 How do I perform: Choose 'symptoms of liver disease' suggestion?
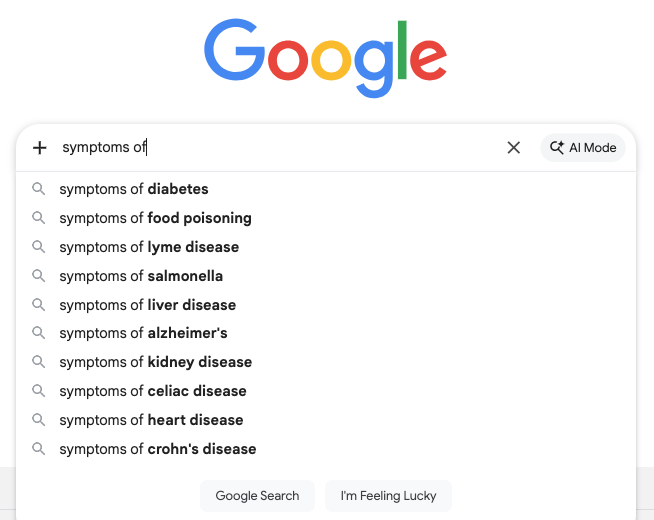[x=148, y=305]
